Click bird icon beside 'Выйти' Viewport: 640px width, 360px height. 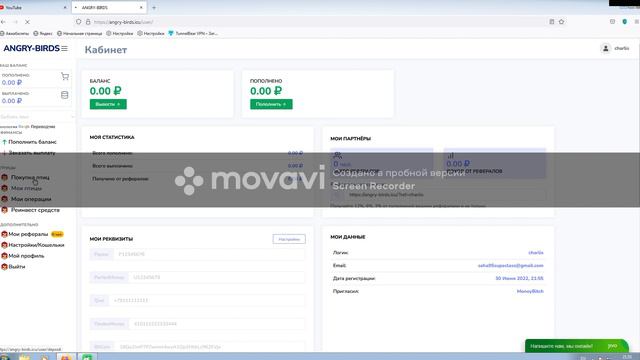(x=4, y=267)
